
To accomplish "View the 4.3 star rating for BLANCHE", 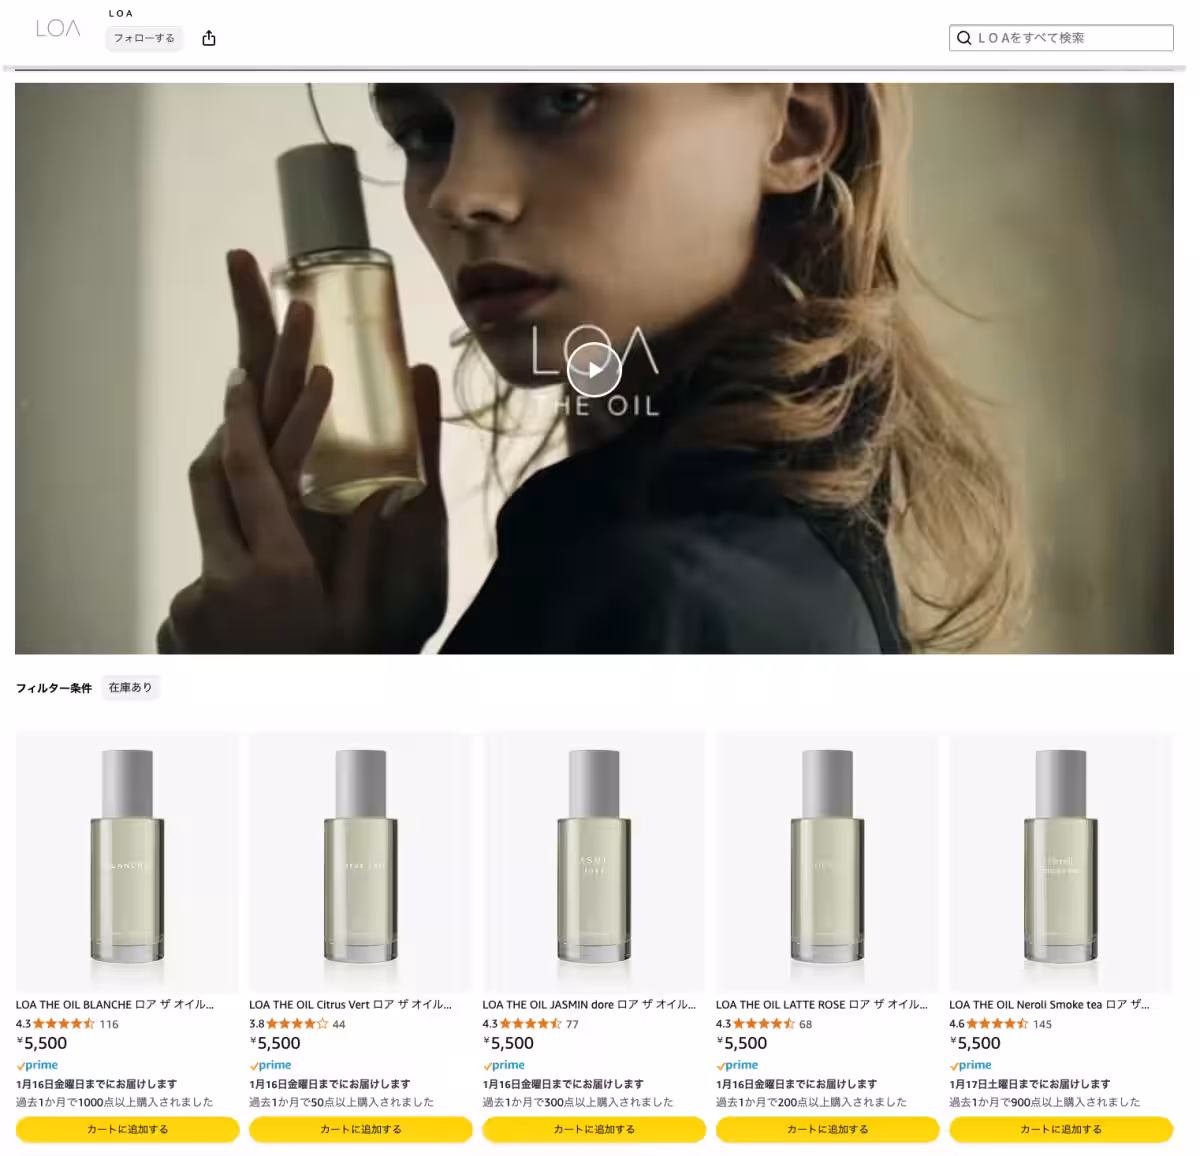I will tap(64, 1024).
